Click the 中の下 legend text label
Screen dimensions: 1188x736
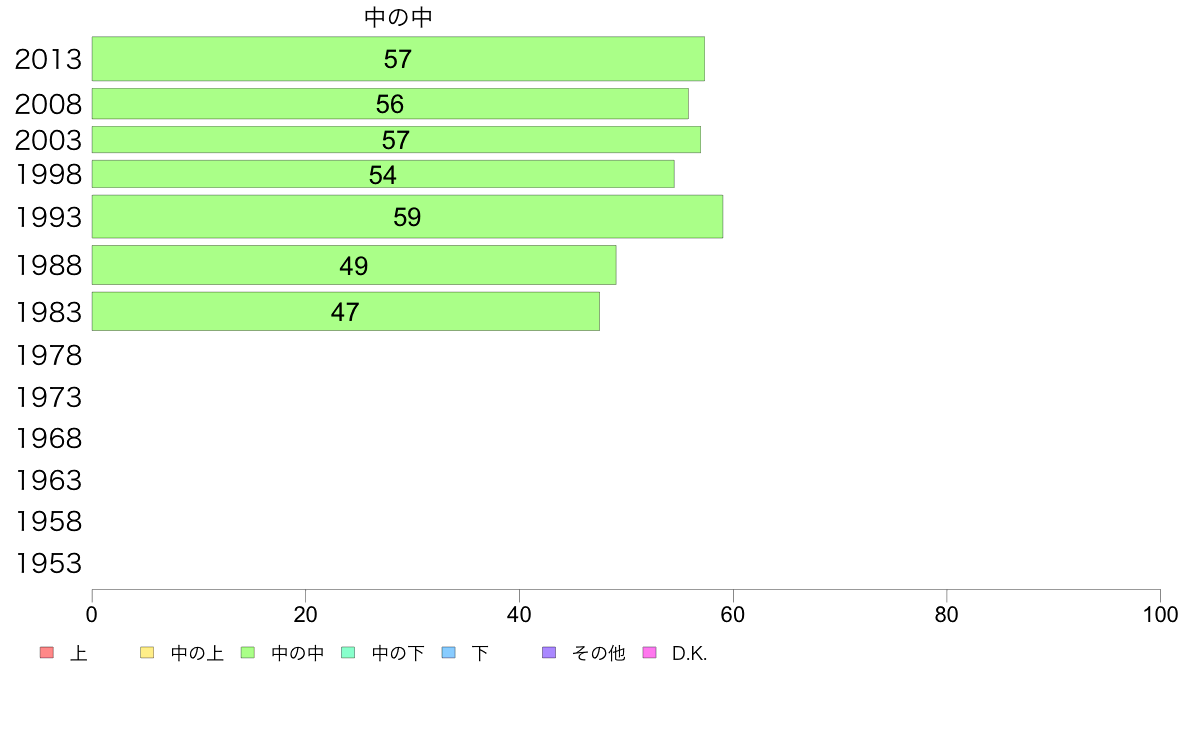(398, 653)
